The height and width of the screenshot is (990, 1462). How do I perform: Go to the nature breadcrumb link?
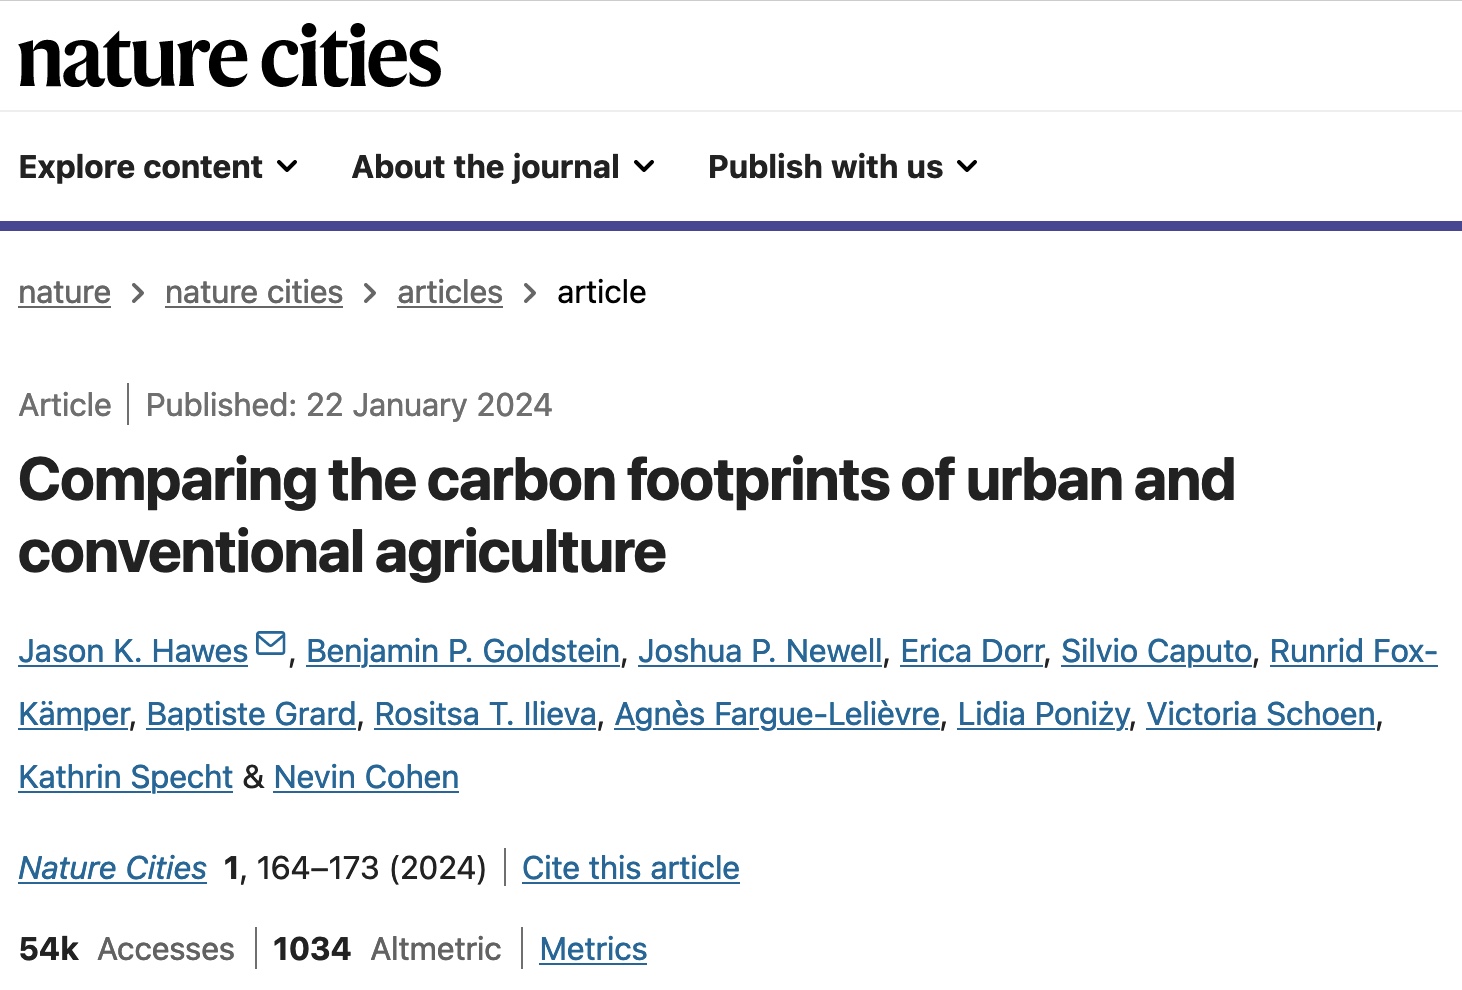[65, 292]
